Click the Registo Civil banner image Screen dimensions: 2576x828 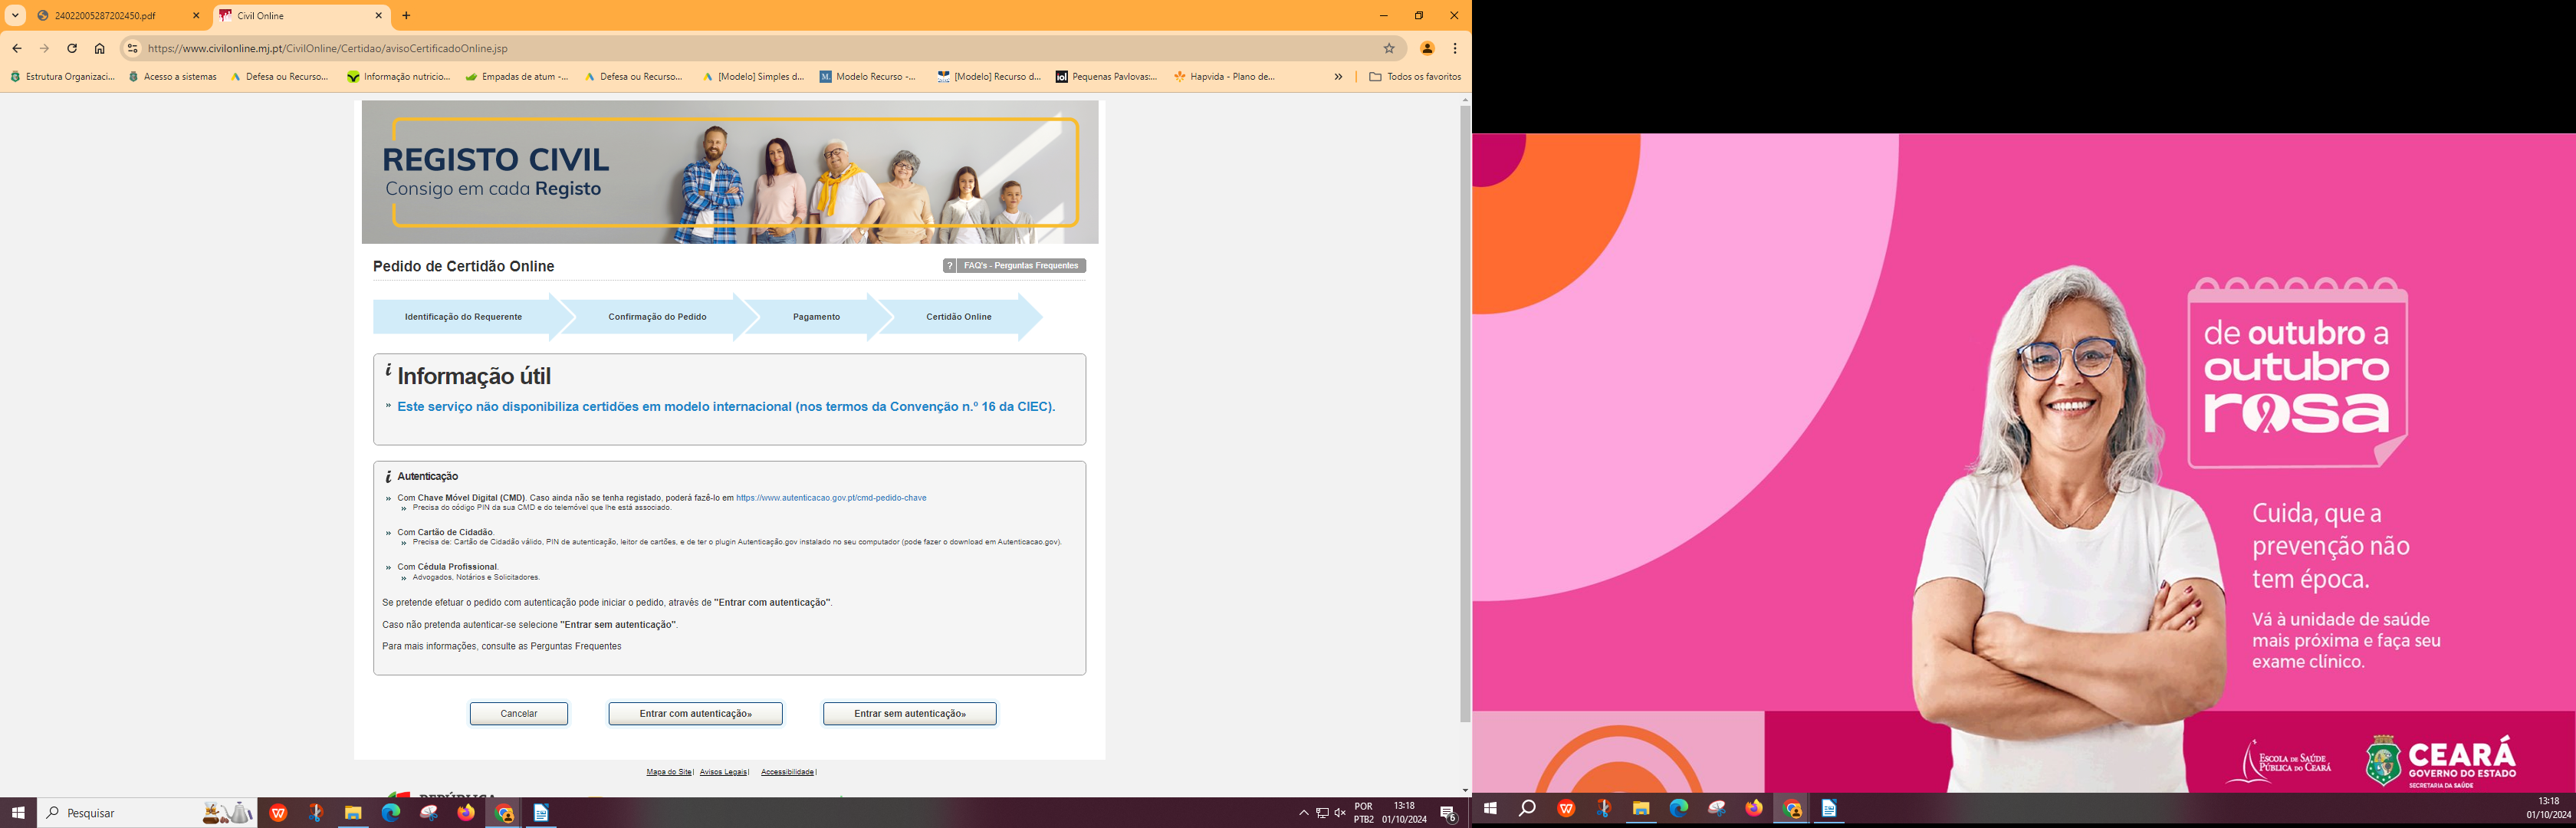tap(730, 172)
